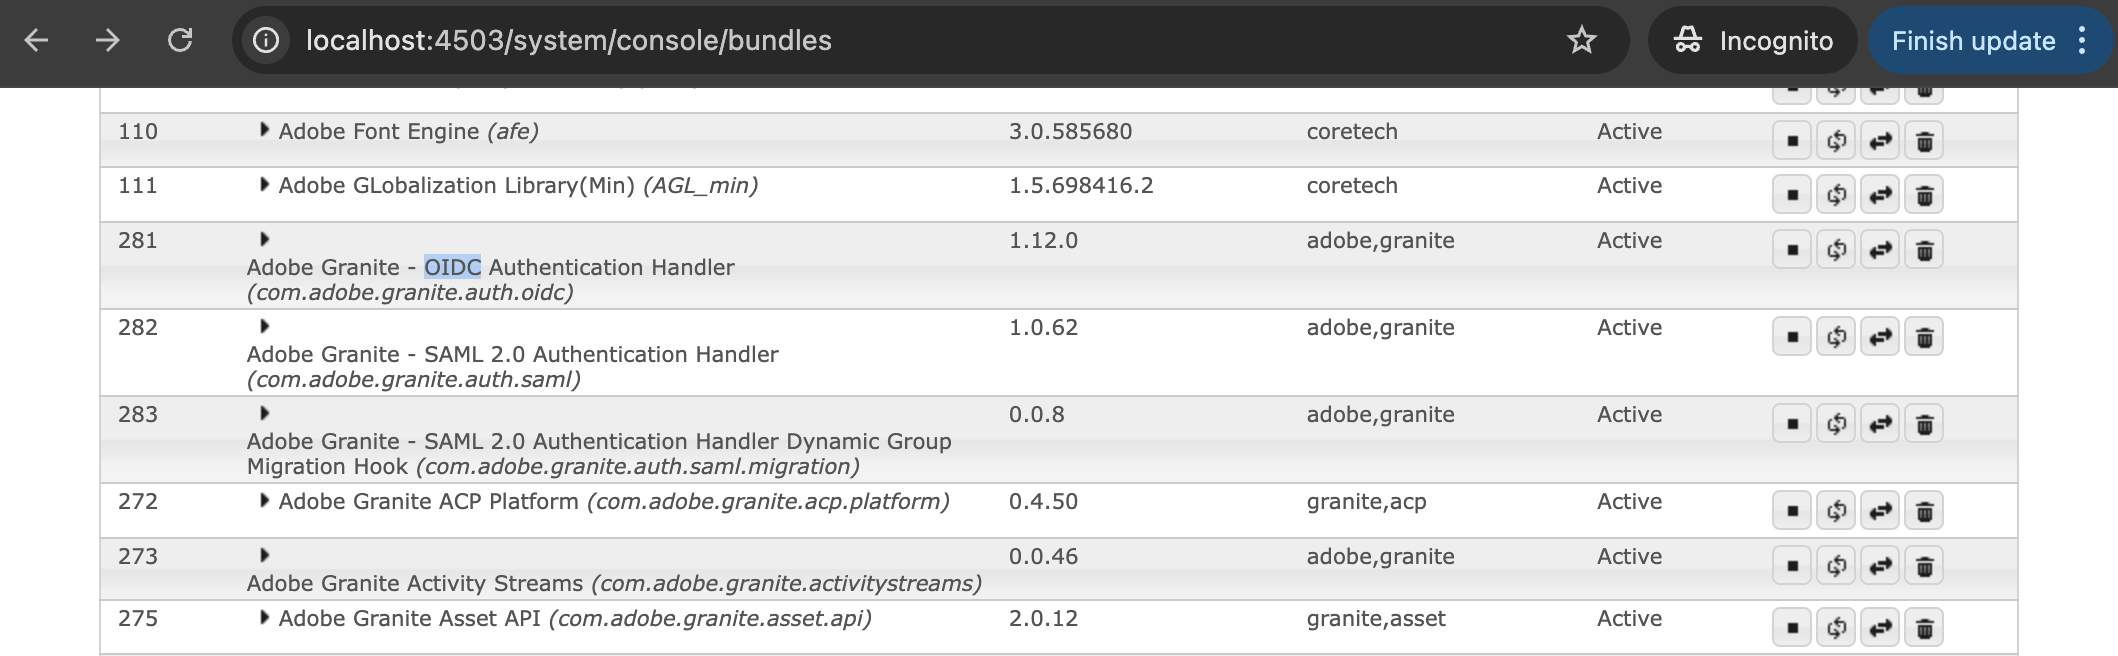Bookmark this page with the star icon

click(x=1581, y=41)
